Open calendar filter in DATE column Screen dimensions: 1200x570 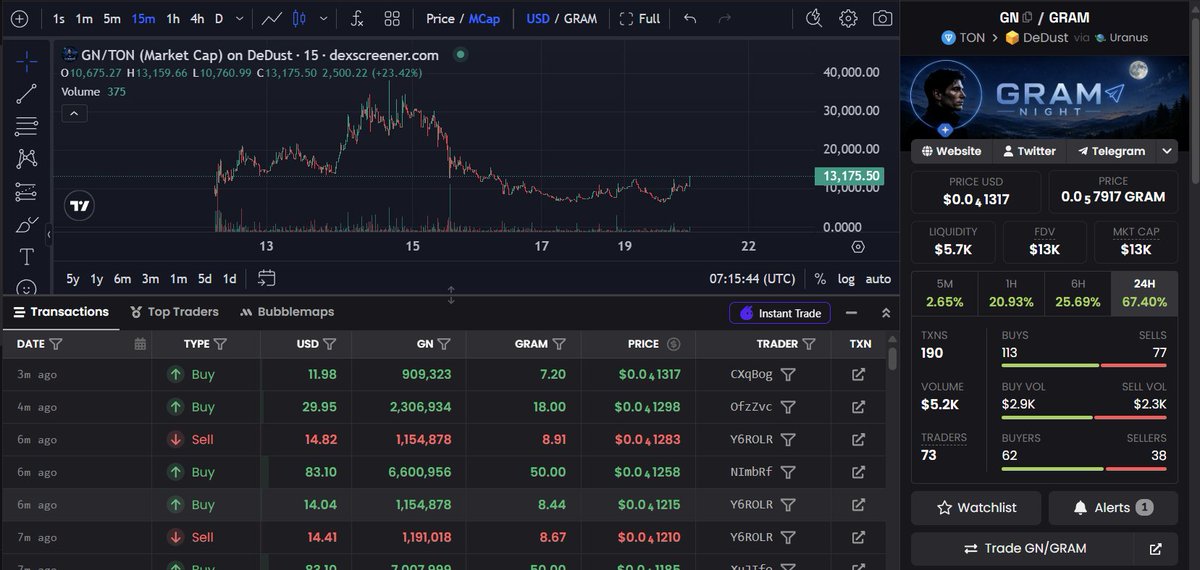coord(140,343)
